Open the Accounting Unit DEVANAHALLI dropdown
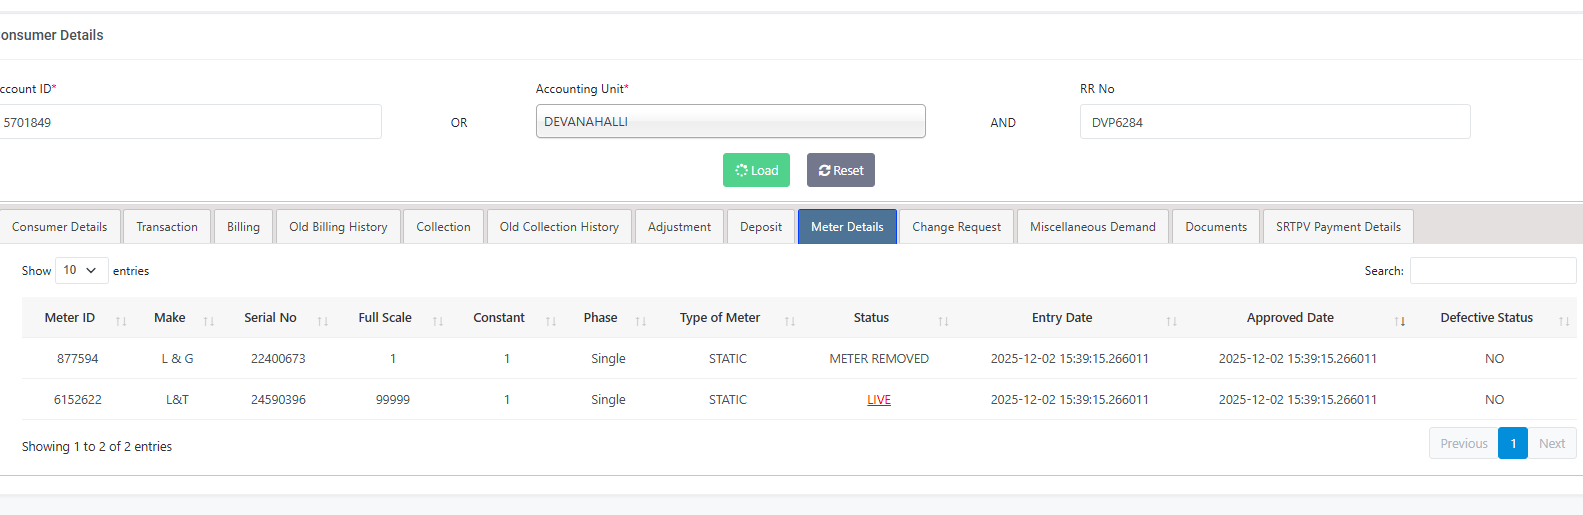1583x515 pixels. tap(730, 122)
